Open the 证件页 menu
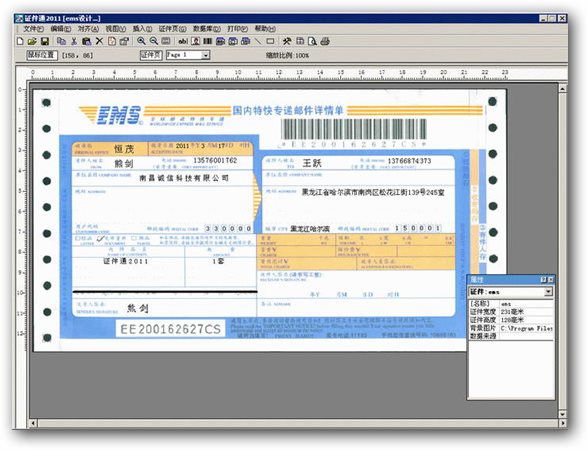588x450 pixels. (x=172, y=29)
